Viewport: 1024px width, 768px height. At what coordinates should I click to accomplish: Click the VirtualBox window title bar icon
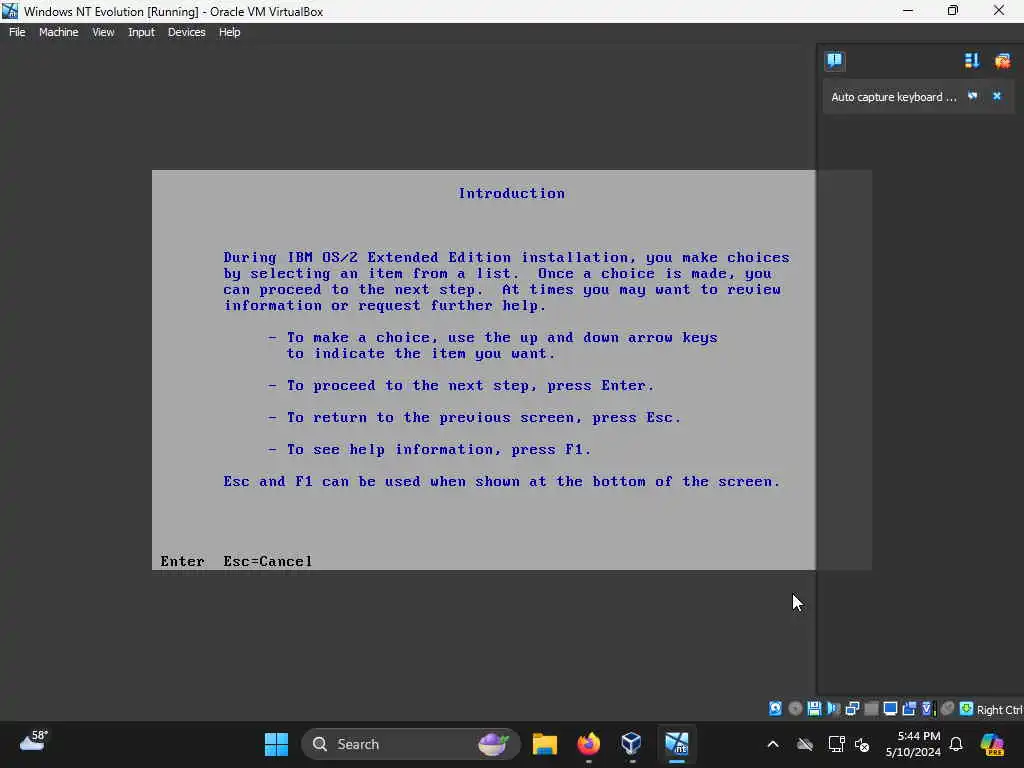point(10,11)
